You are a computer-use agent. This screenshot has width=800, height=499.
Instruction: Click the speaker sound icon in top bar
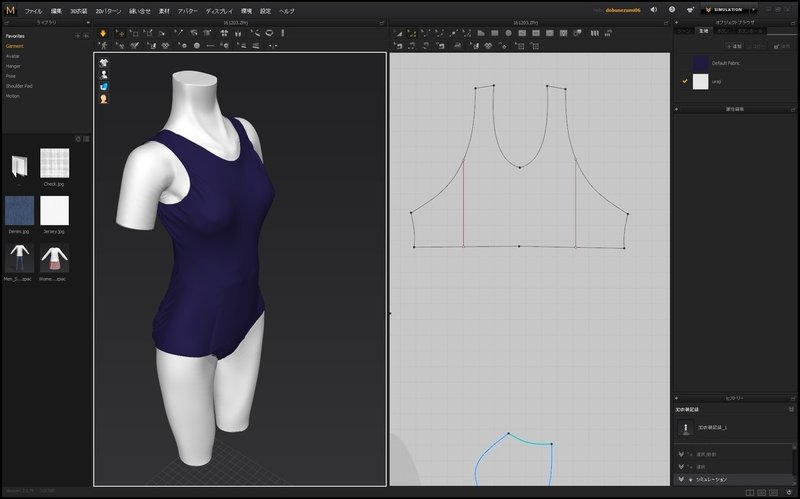click(653, 10)
